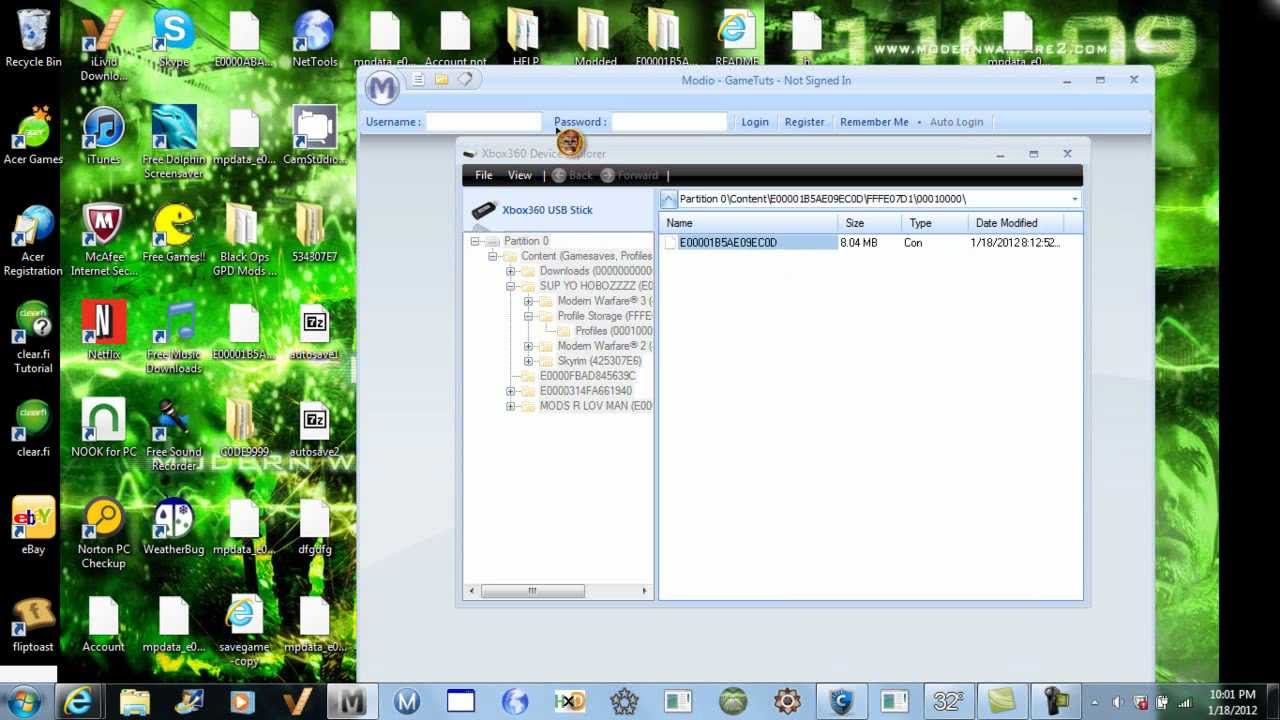This screenshot has width=1280, height=720.
Task: Collapse the Partition 0 tree node
Action: pyautogui.click(x=475, y=241)
